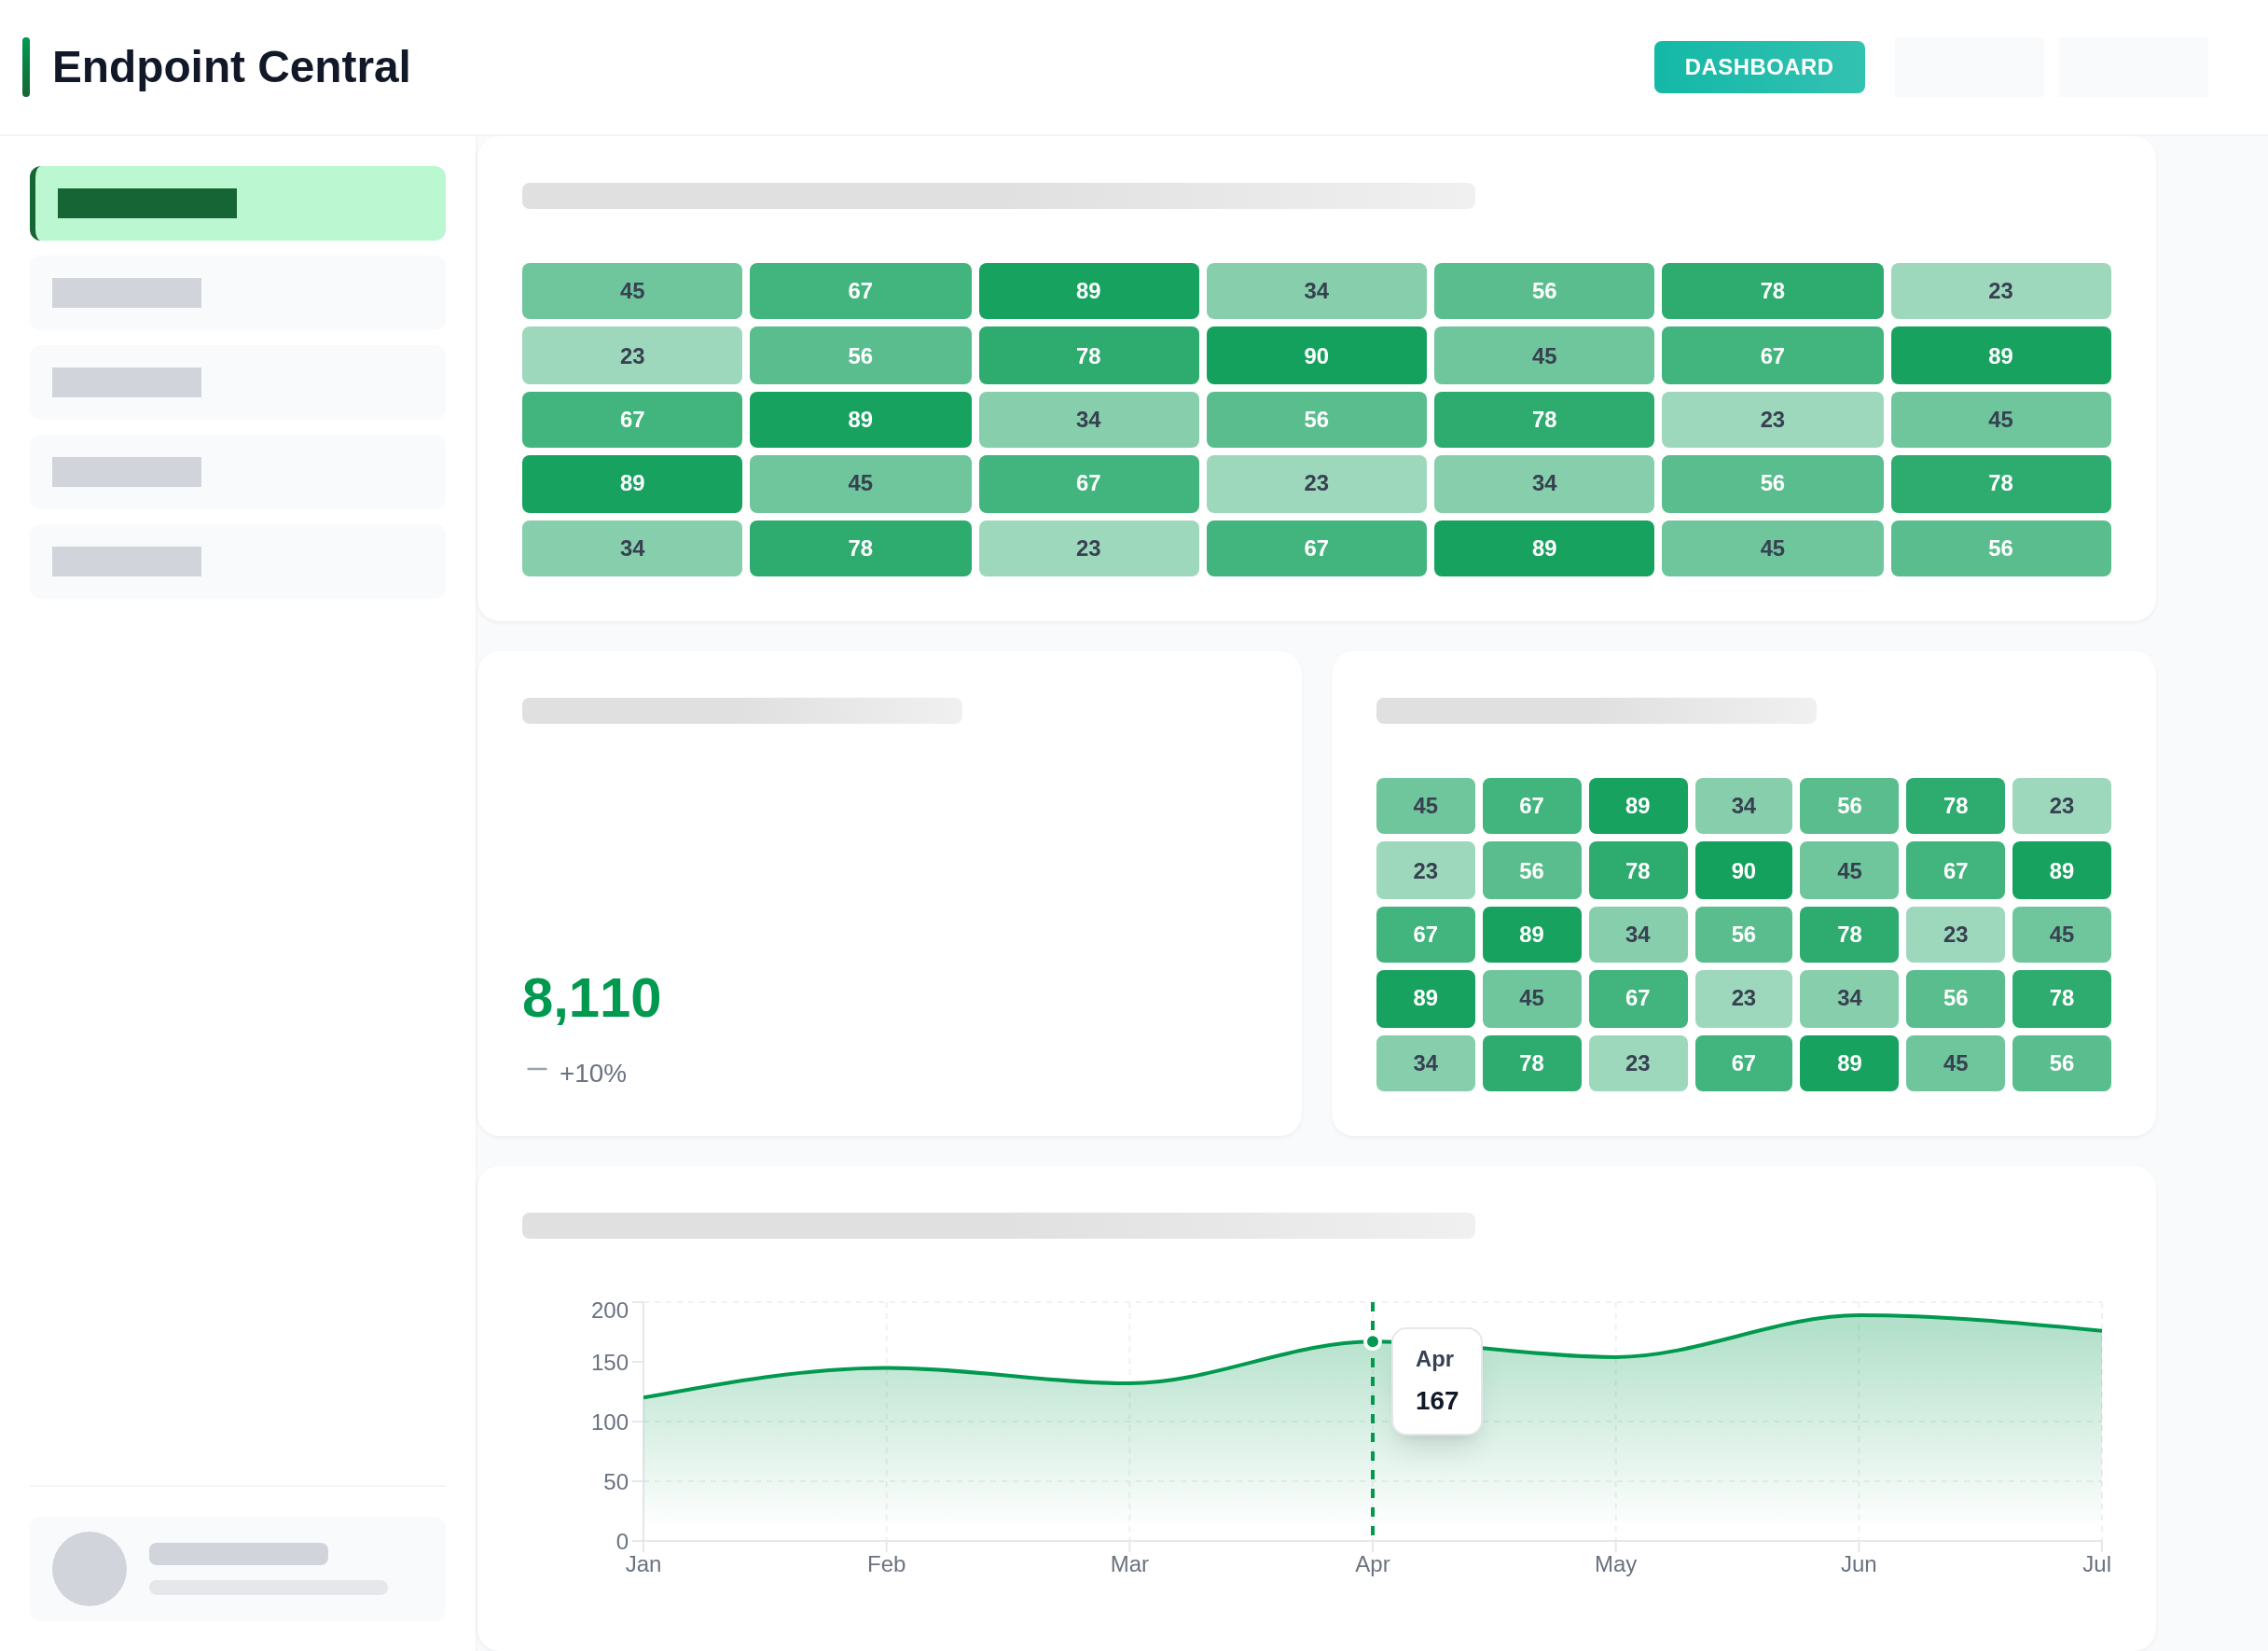Click the Mar label on chart axis
Screen dimensions: 2268x1651
pos(1129,1564)
